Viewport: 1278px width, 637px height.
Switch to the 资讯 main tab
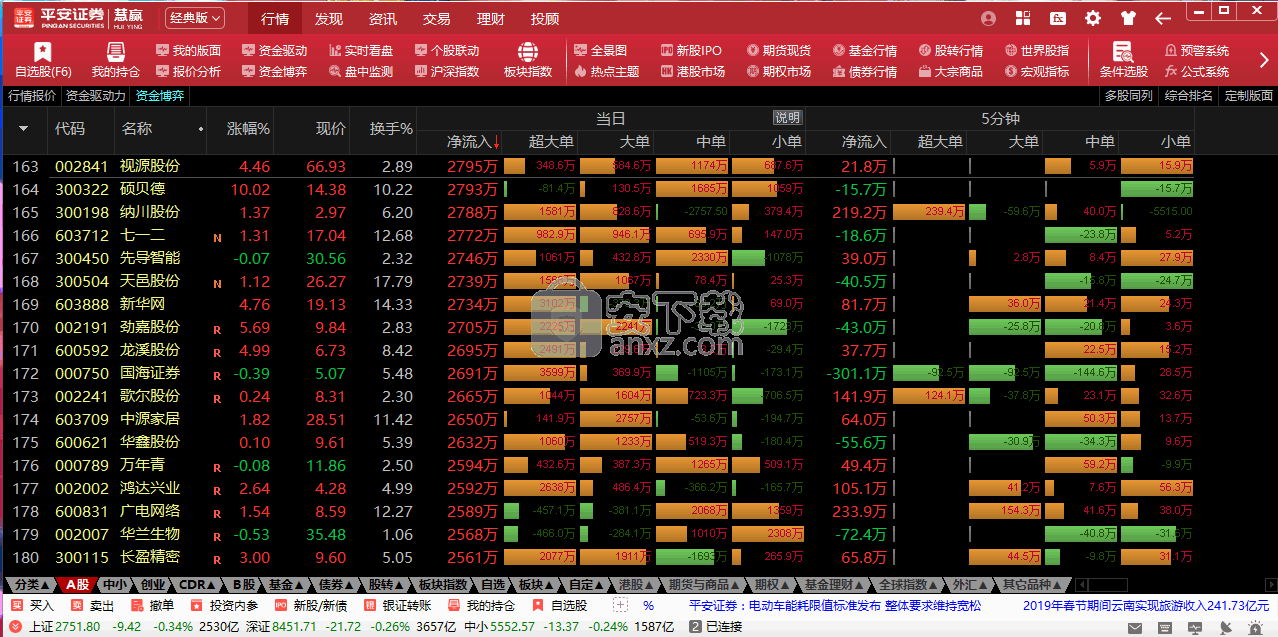383,18
